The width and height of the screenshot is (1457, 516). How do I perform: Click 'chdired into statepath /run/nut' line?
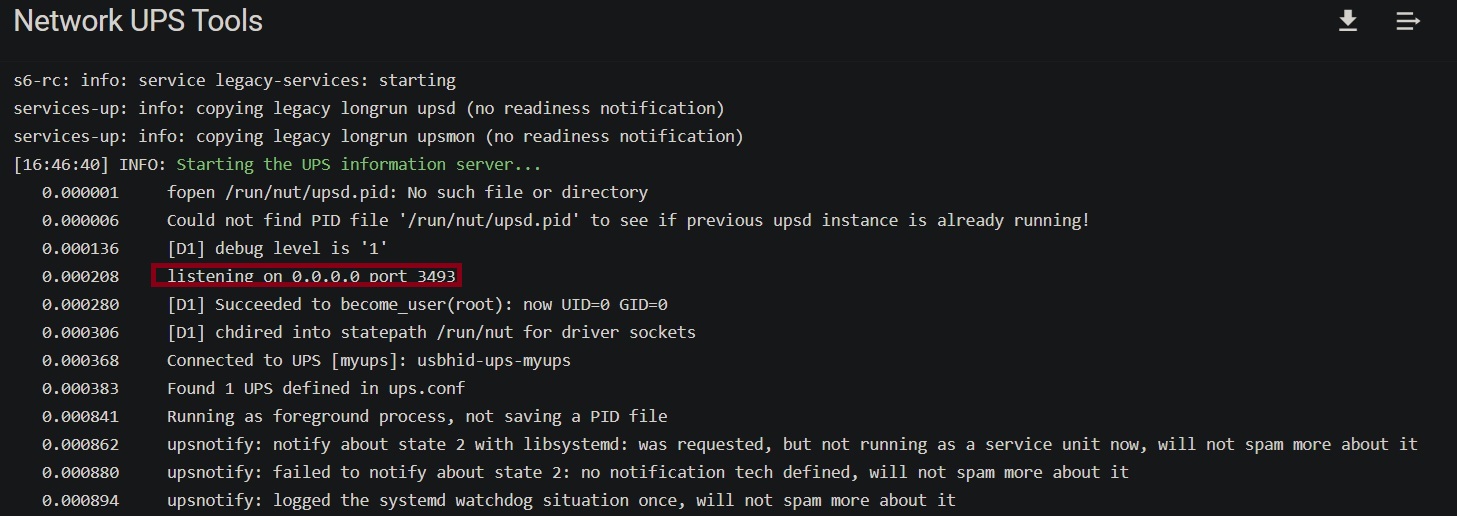(x=431, y=332)
